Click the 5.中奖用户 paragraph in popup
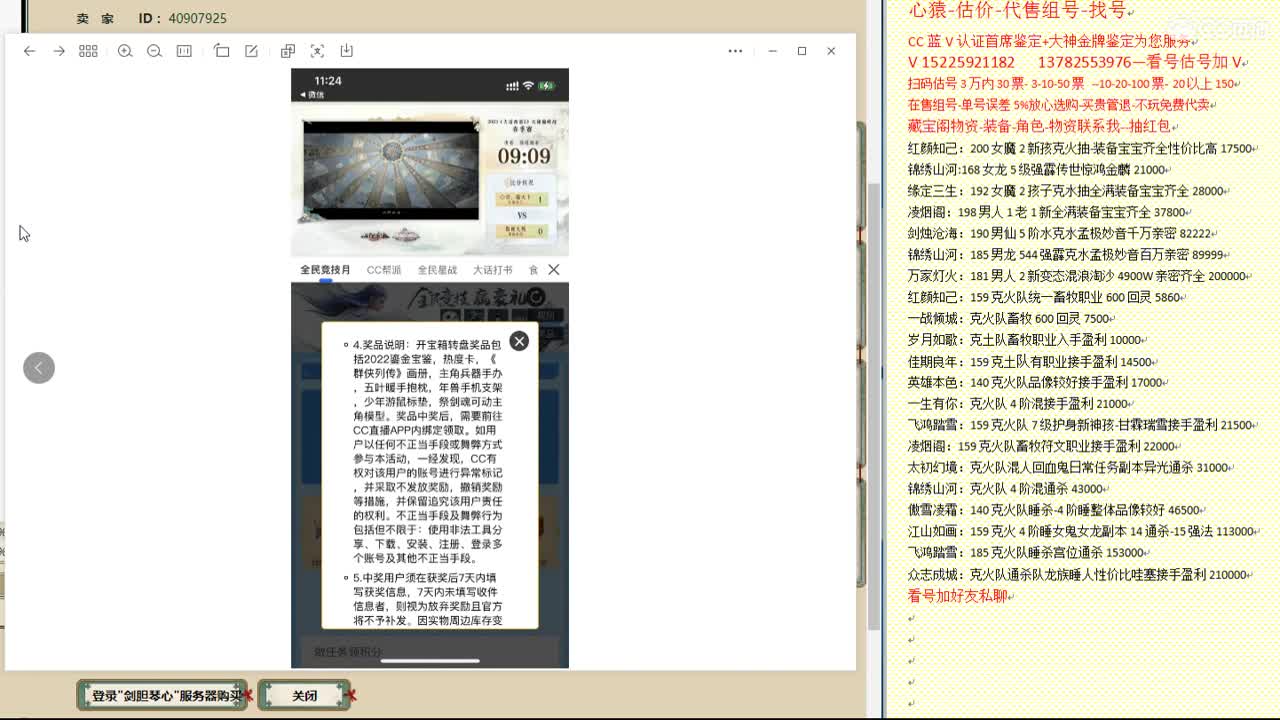 pos(428,599)
